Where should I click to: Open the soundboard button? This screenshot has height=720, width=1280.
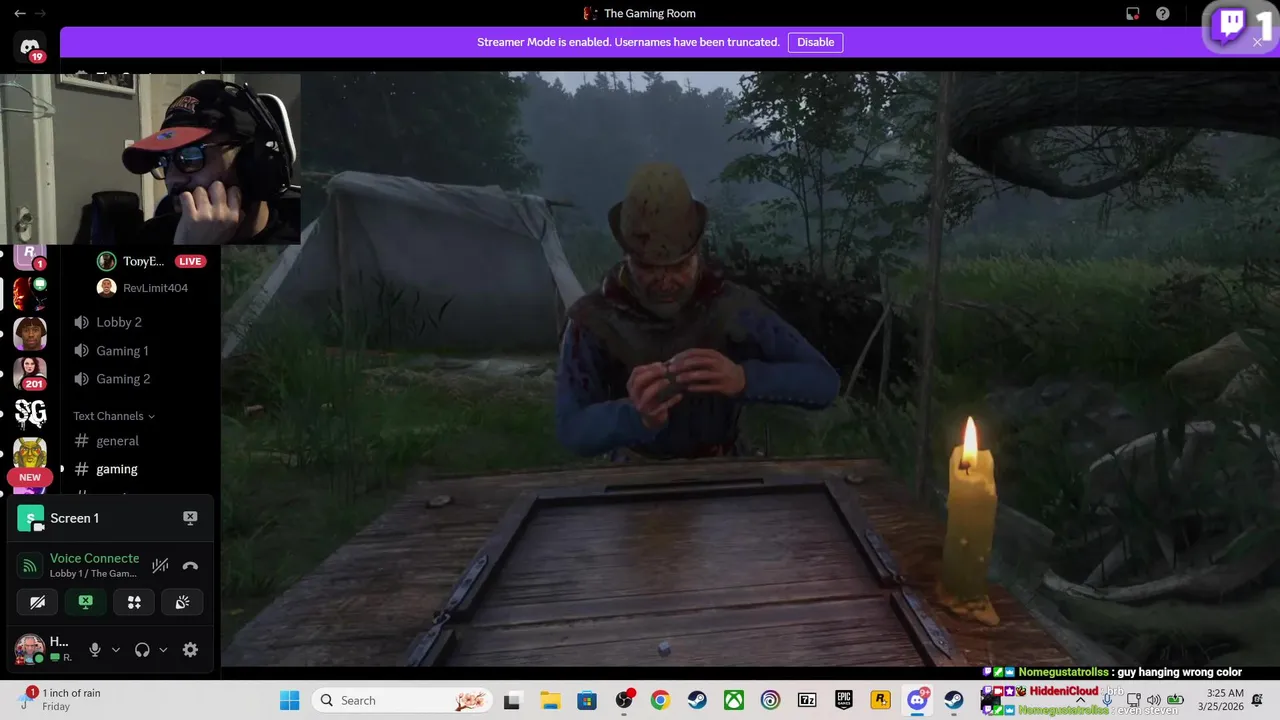click(x=182, y=602)
